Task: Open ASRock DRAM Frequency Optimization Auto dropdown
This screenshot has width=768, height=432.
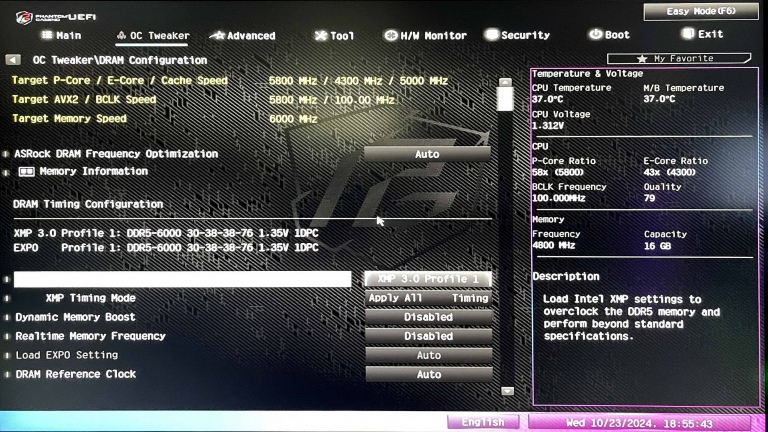Action: point(427,154)
